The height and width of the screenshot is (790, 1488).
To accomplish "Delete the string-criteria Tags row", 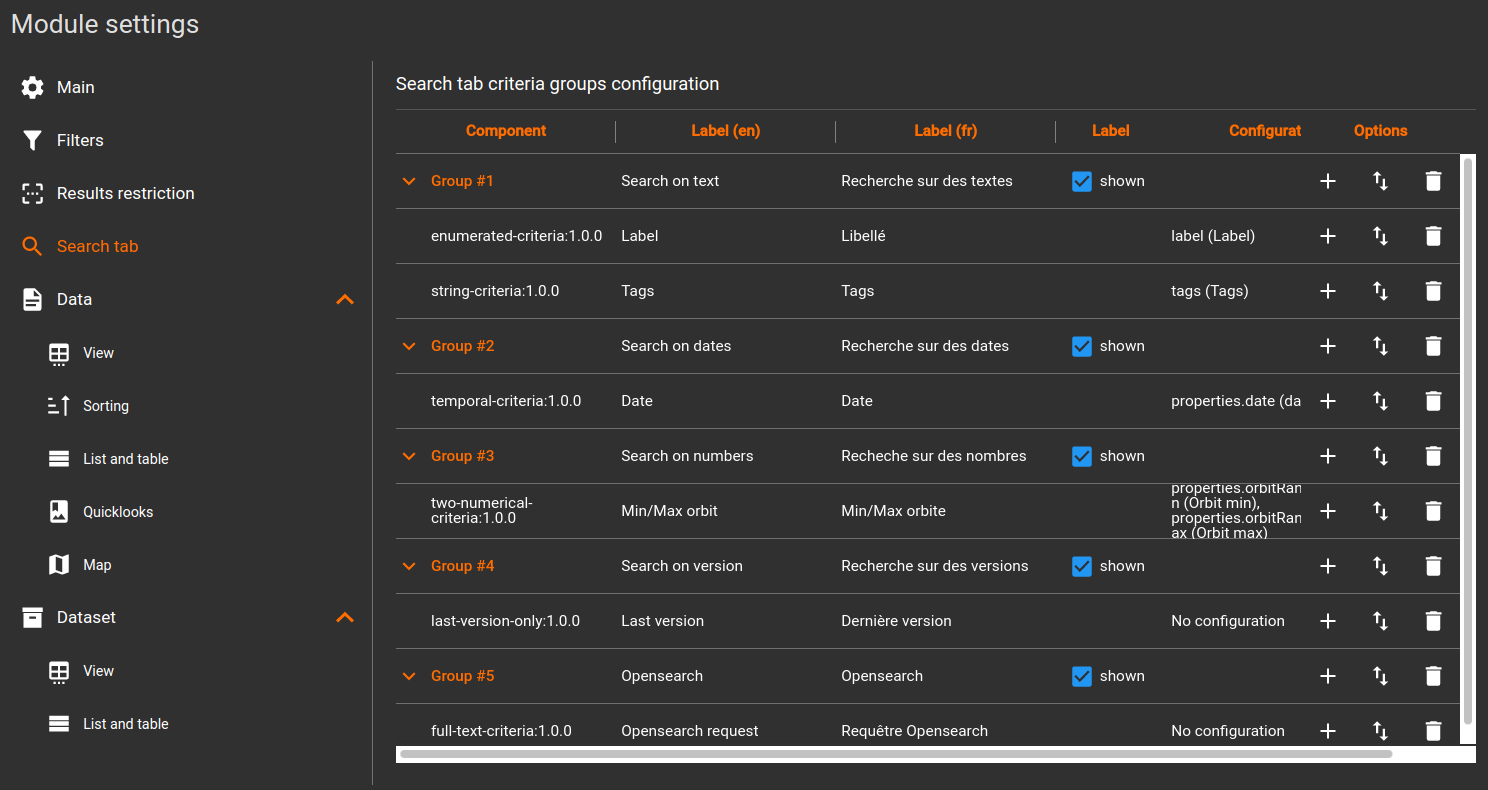I will [x=1433, y=291].
